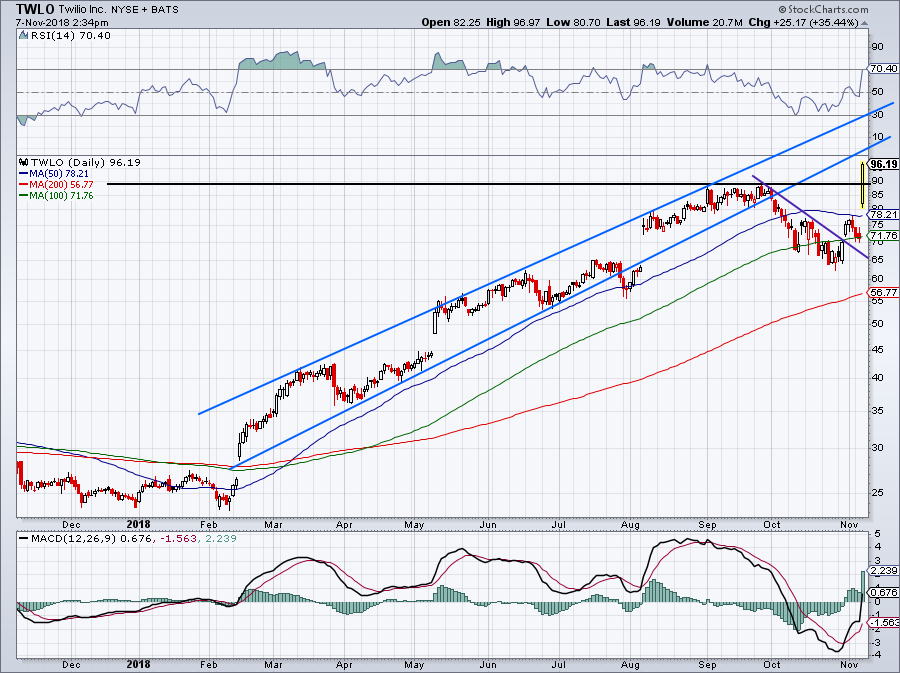Click the TWLO ticker symbol in the header
Screen dimensions: 900x673
click(36, 9)
